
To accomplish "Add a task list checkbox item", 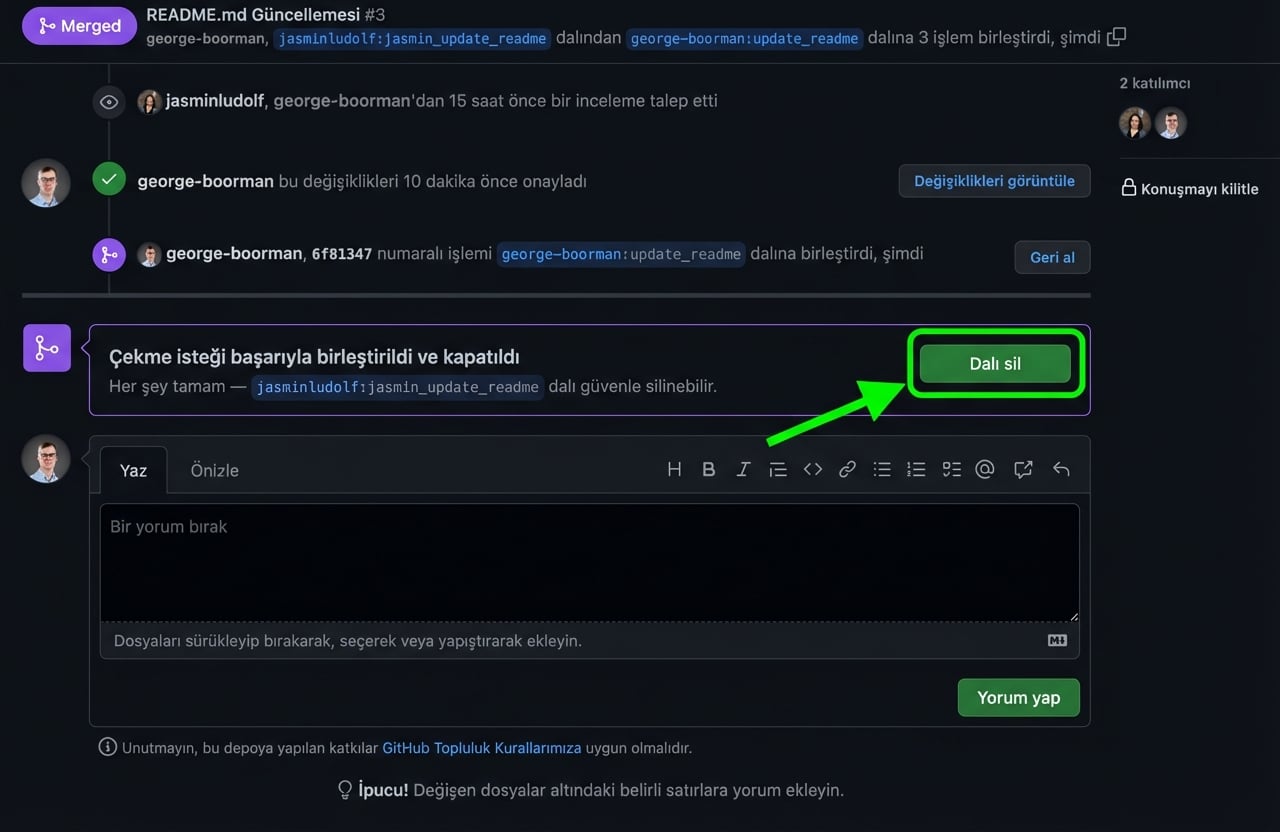I will (951, 469).
